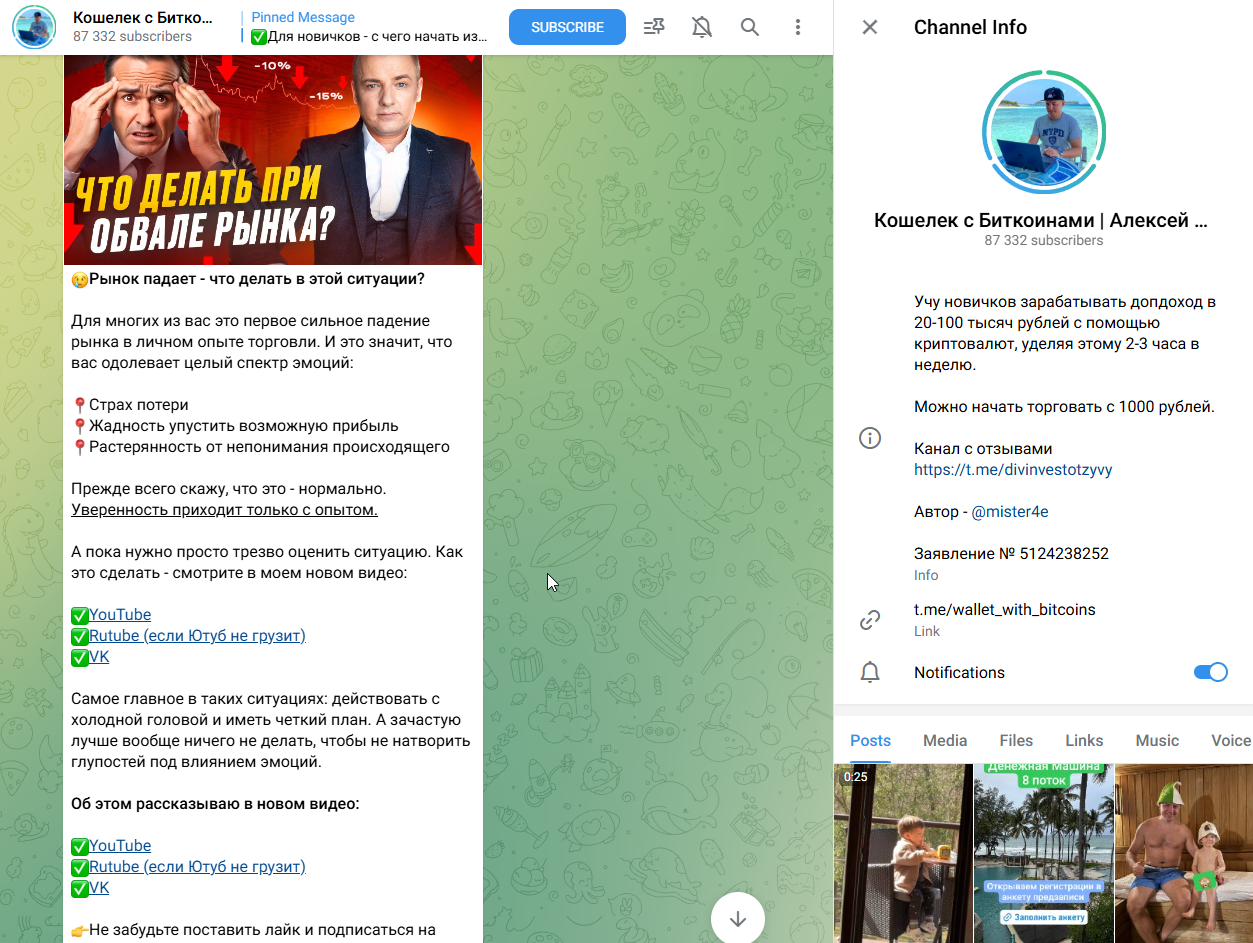
Task: Open the second Rutube link below
Action: point(197,867)
